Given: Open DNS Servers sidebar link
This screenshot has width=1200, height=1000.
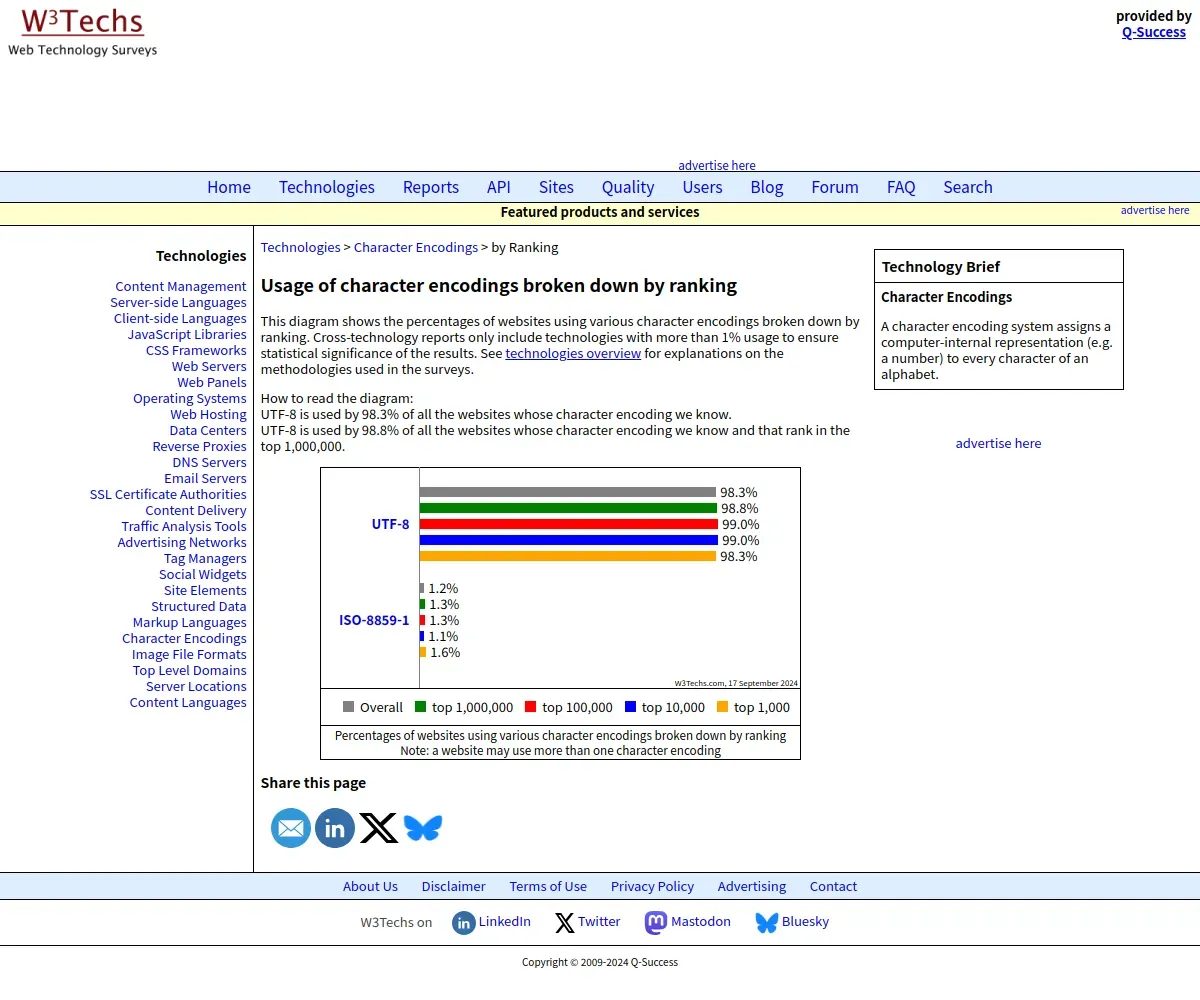Looking at the screenshot, I should (209, 462).
